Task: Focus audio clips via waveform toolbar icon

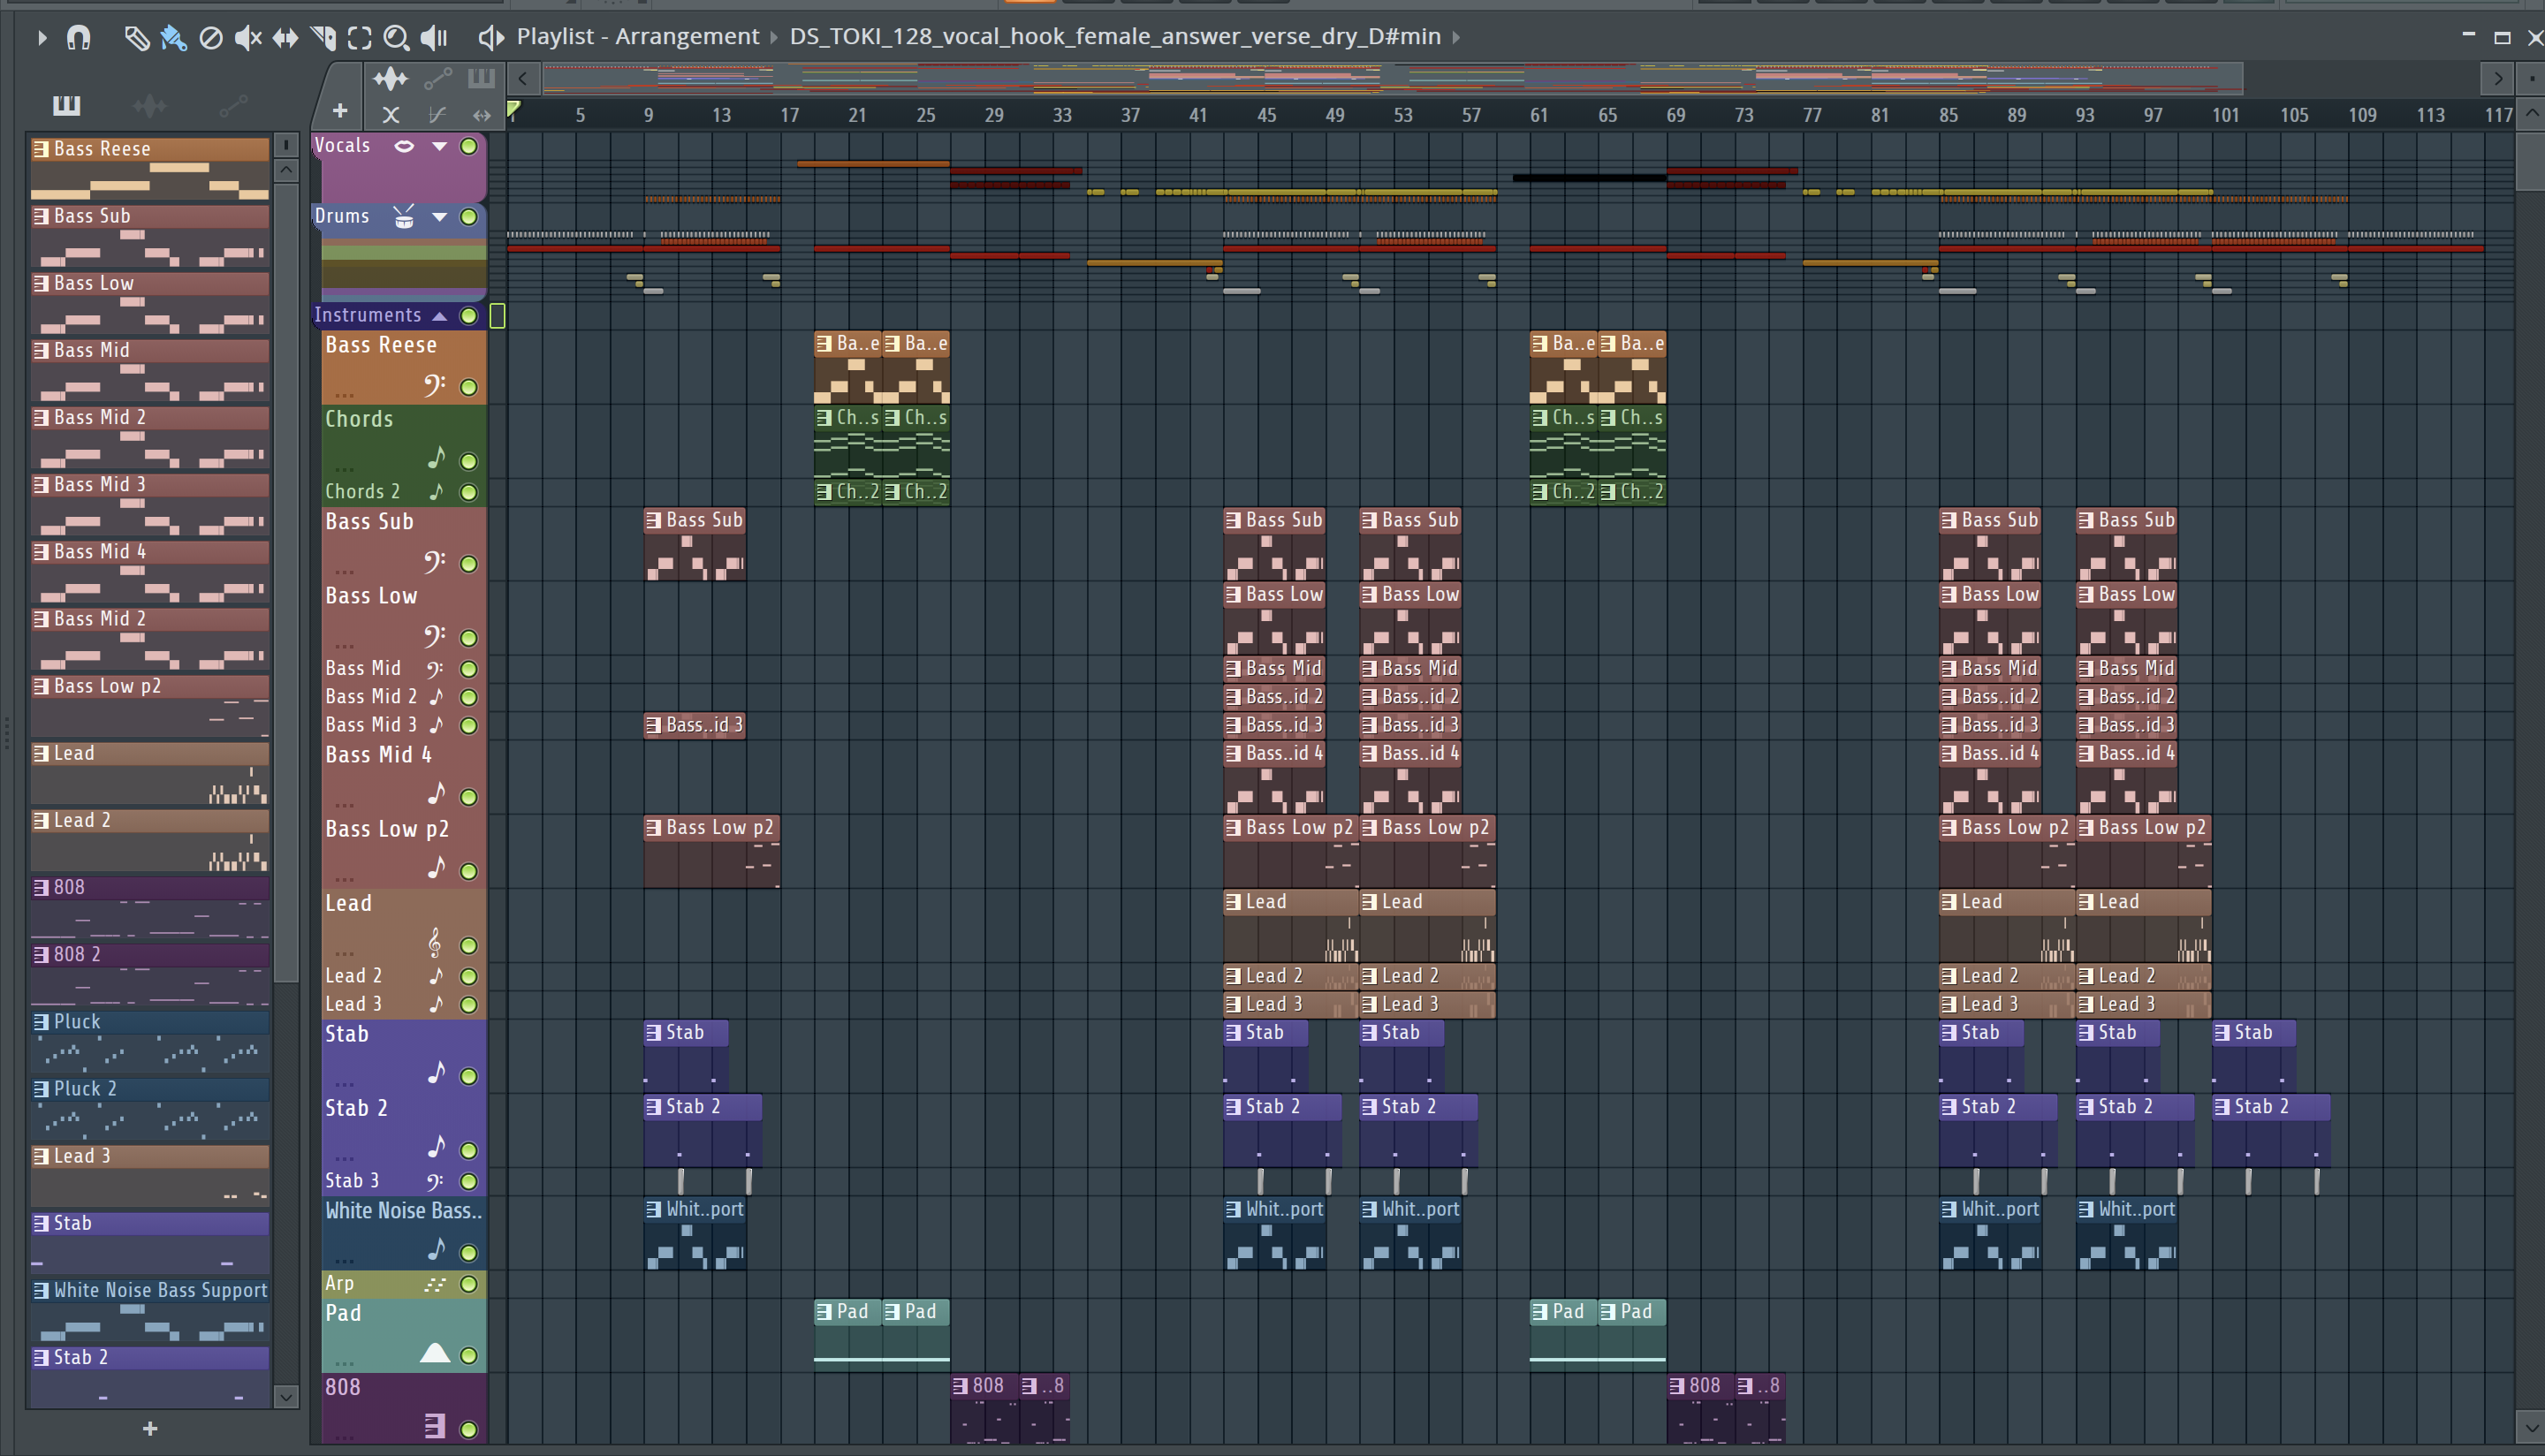Action: (390, 78)
